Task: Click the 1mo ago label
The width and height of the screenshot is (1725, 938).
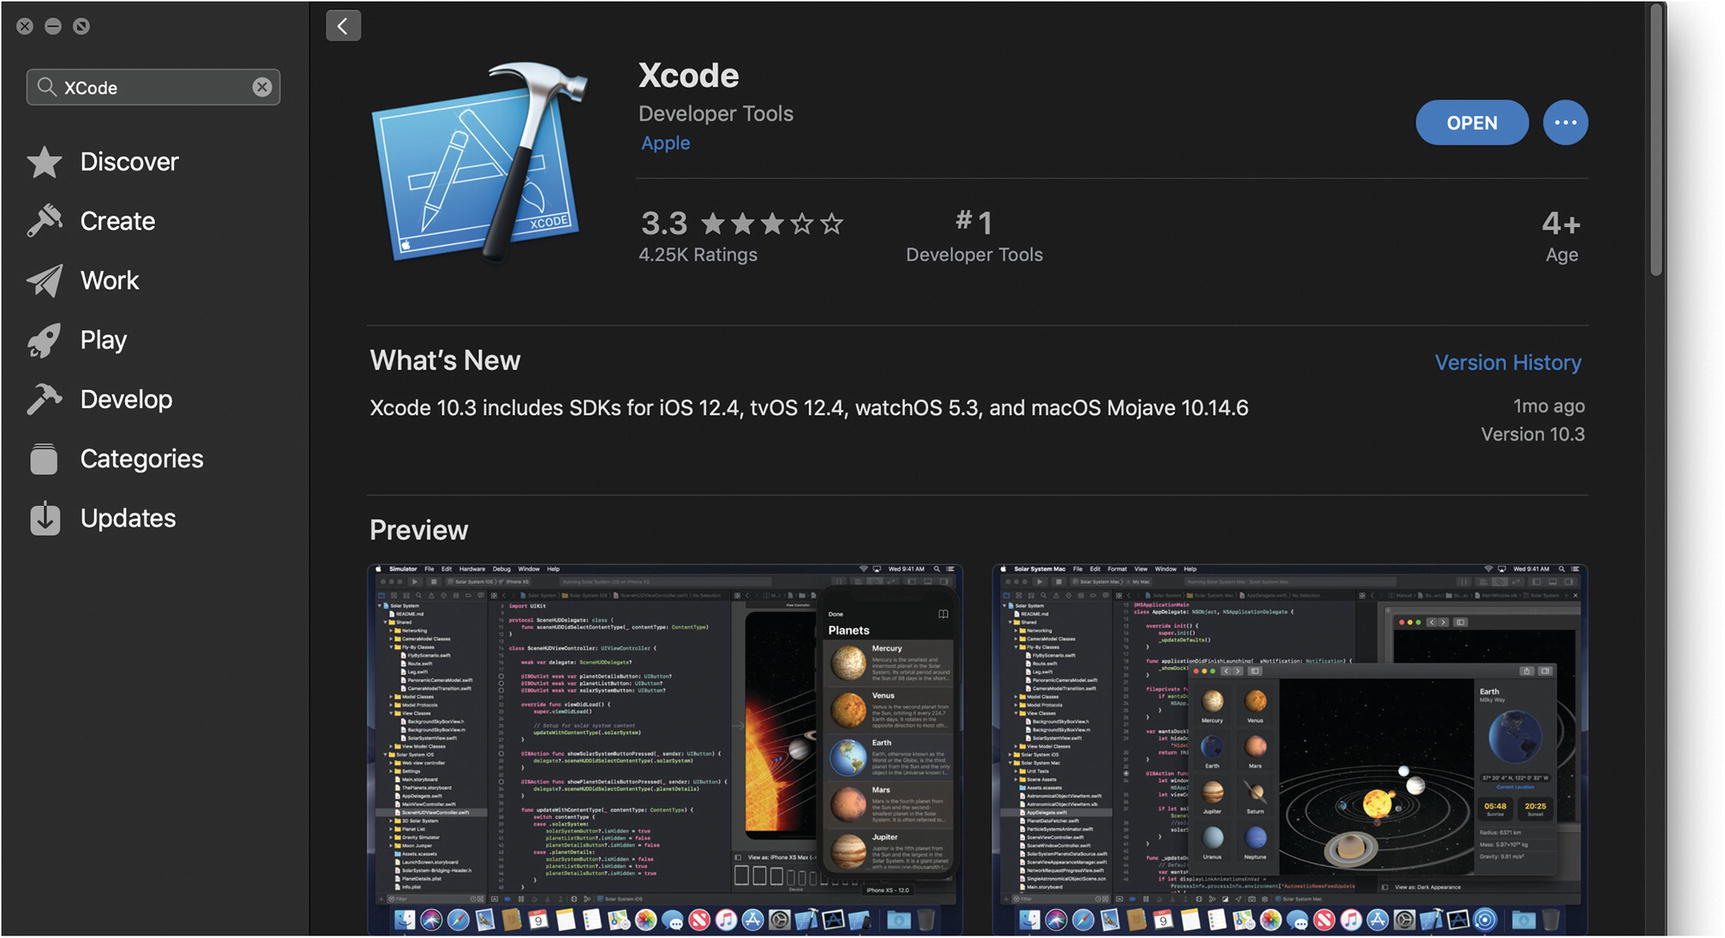Action: 1548,406
